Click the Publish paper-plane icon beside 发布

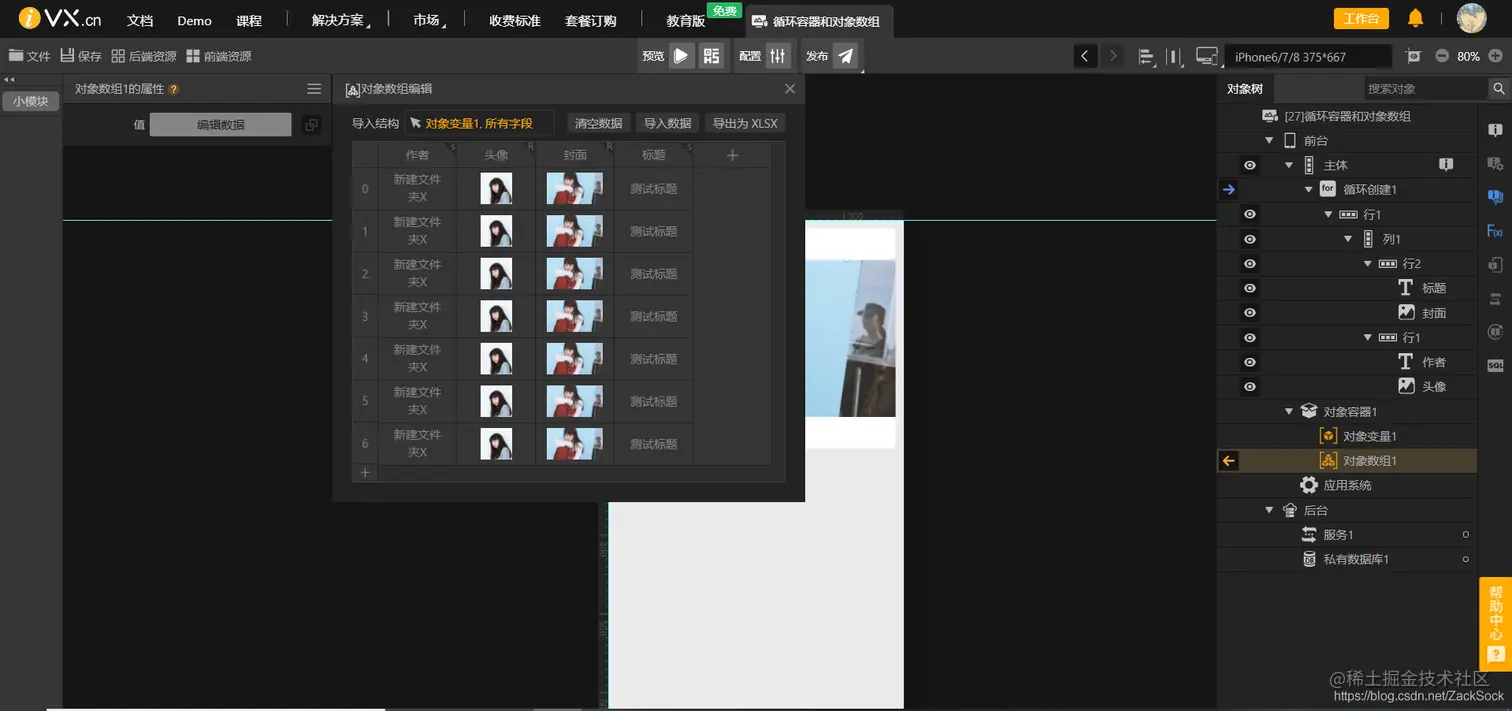click(845, 56)
